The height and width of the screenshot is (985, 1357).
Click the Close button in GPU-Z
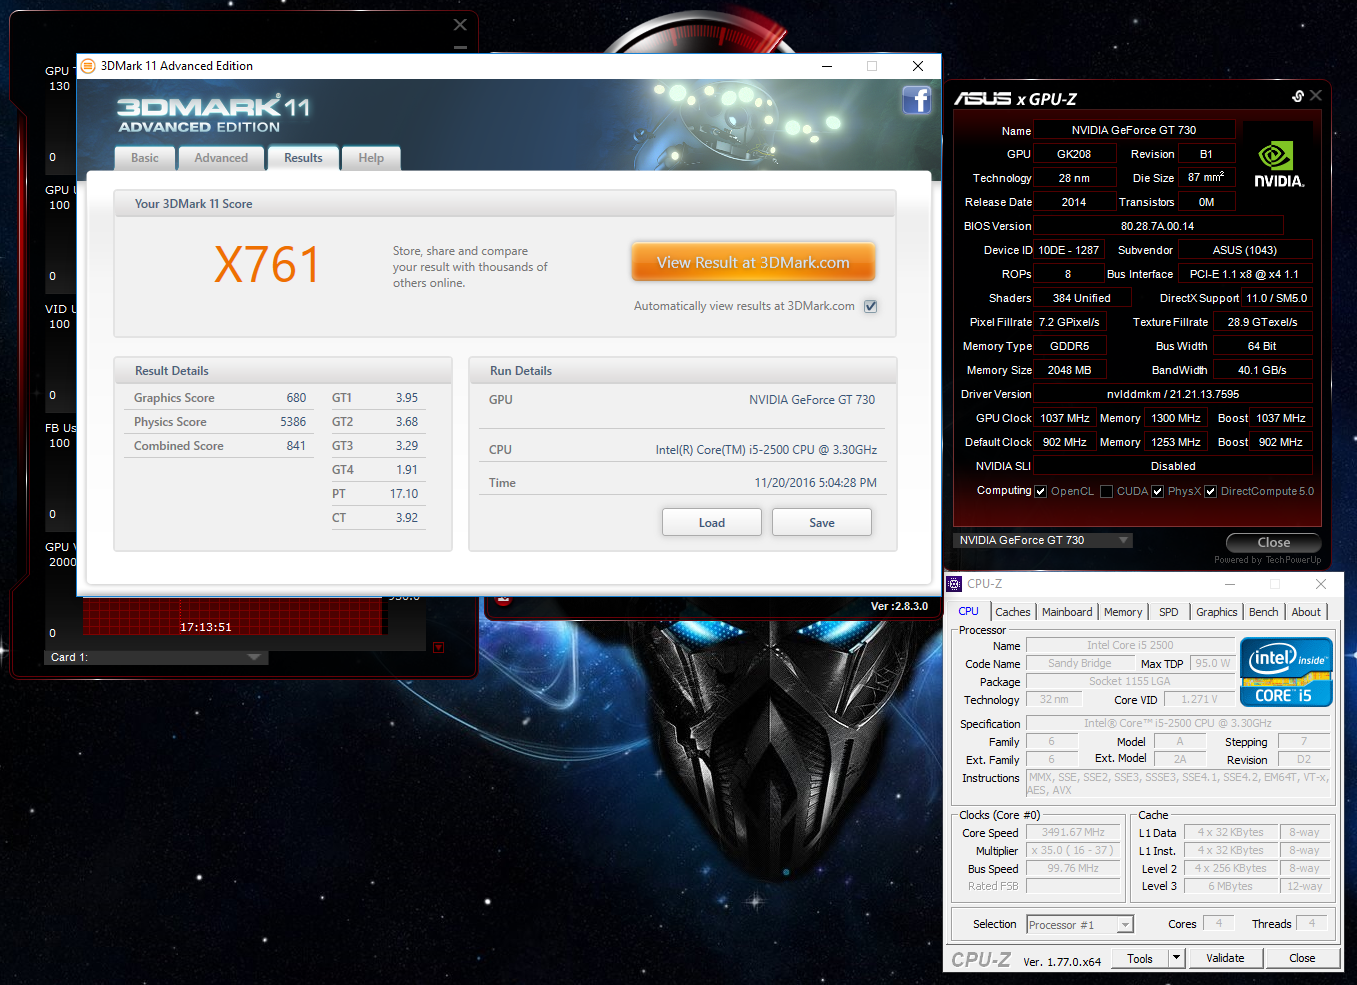pyautogui.click(x=1274, y=542)
